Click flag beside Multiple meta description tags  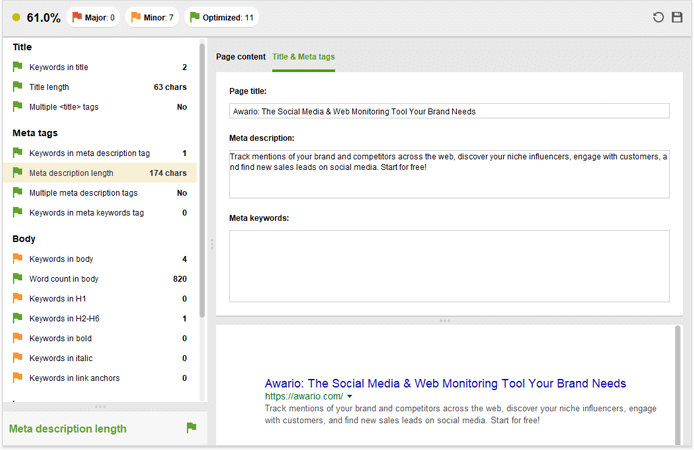[x=18, y=192]
